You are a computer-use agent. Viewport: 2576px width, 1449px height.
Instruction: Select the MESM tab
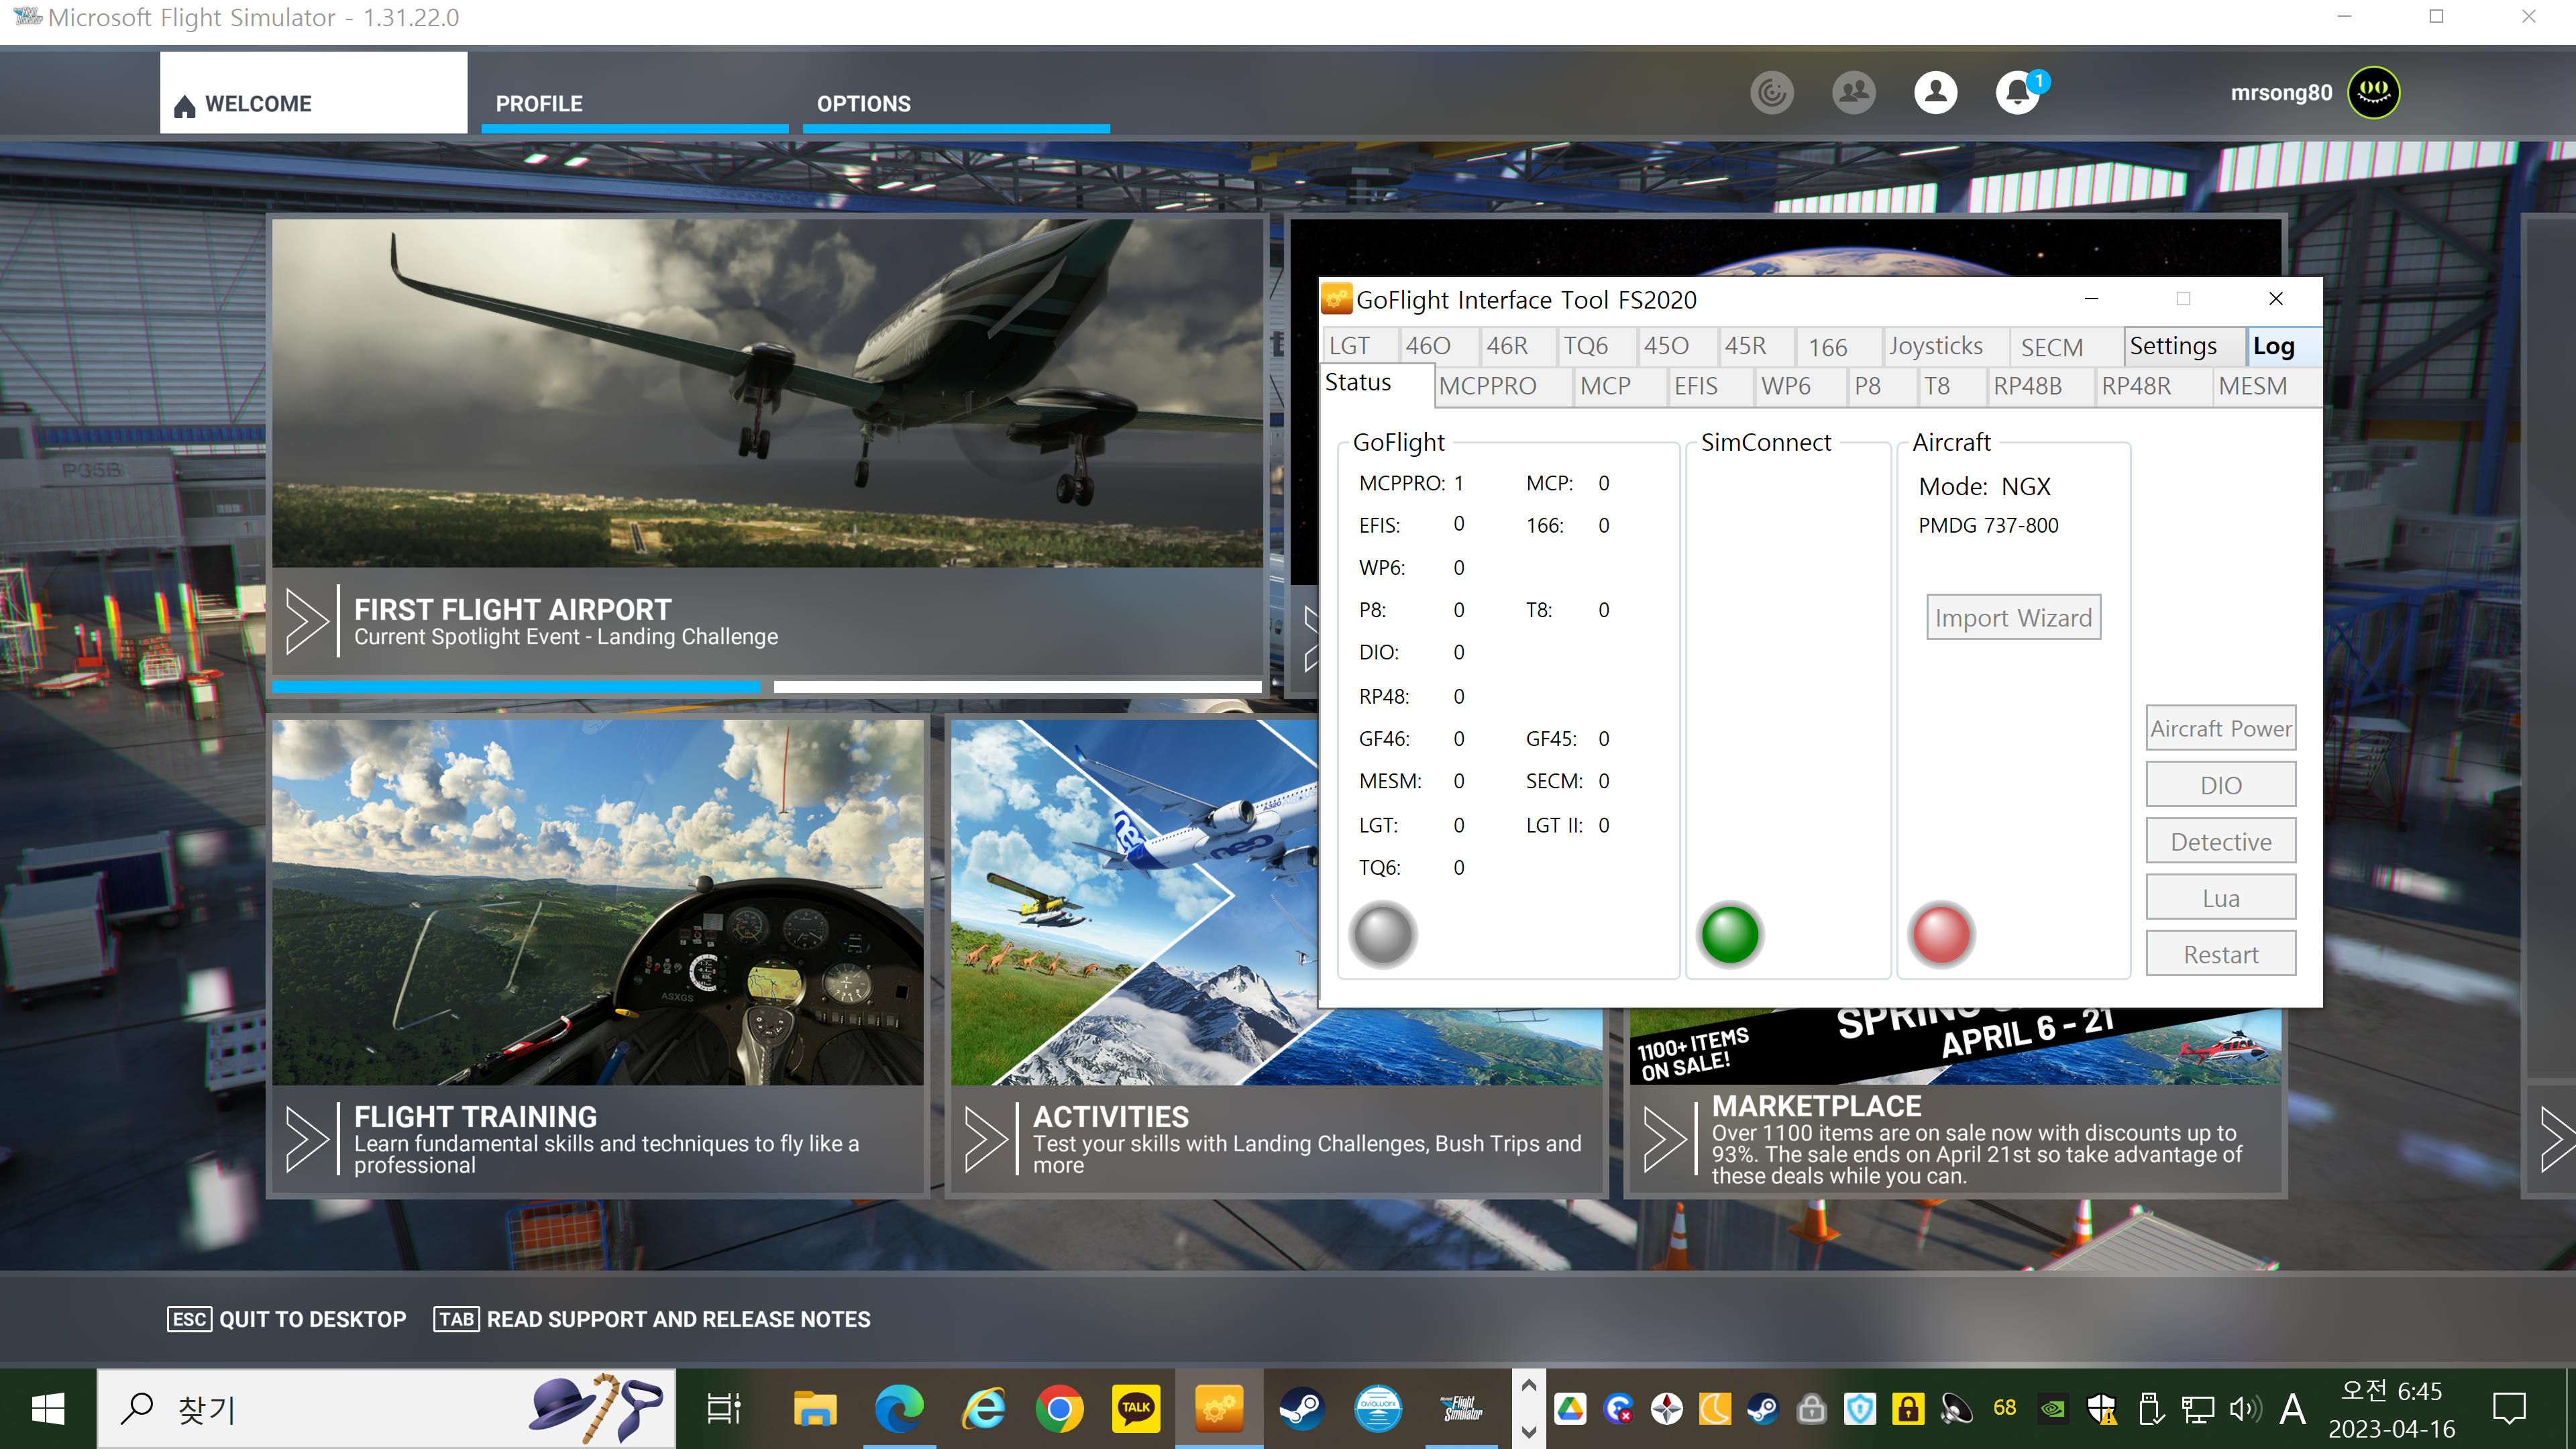(2267, 386)
